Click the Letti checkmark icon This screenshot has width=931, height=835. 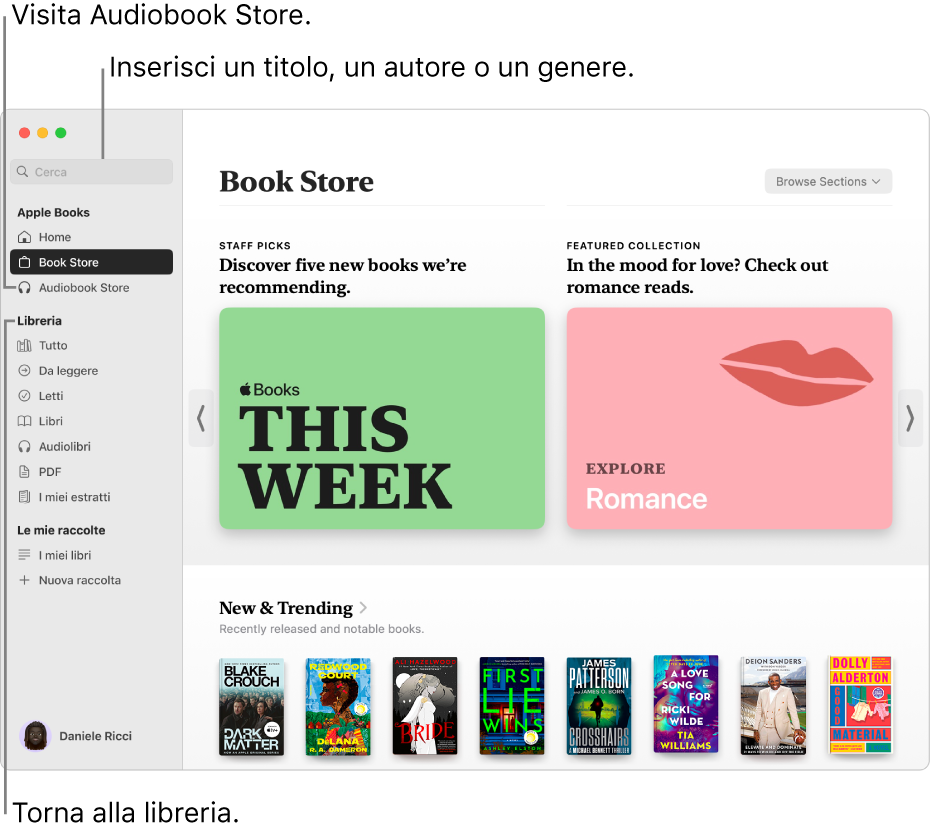point(25,396)
